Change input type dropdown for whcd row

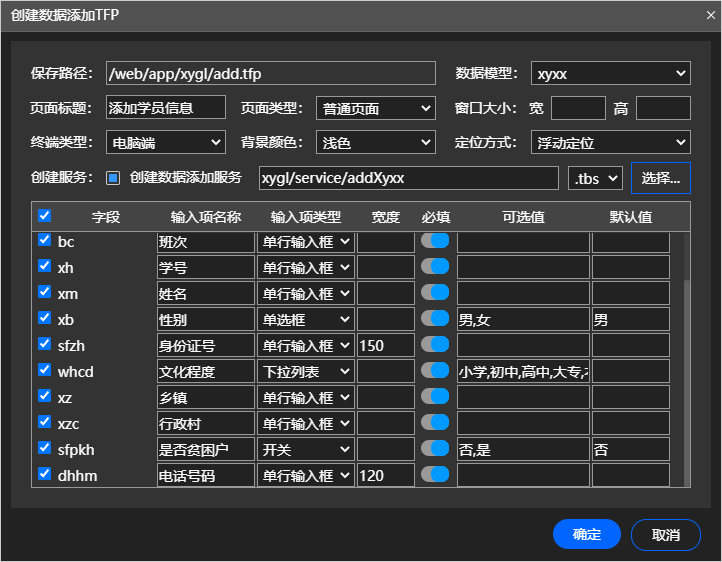pyautogui.click(x=306, y=371)
